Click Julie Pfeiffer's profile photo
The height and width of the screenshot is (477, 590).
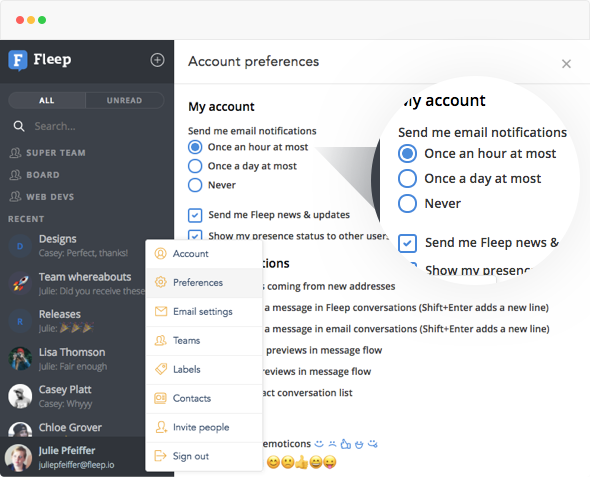coord(18,458)
